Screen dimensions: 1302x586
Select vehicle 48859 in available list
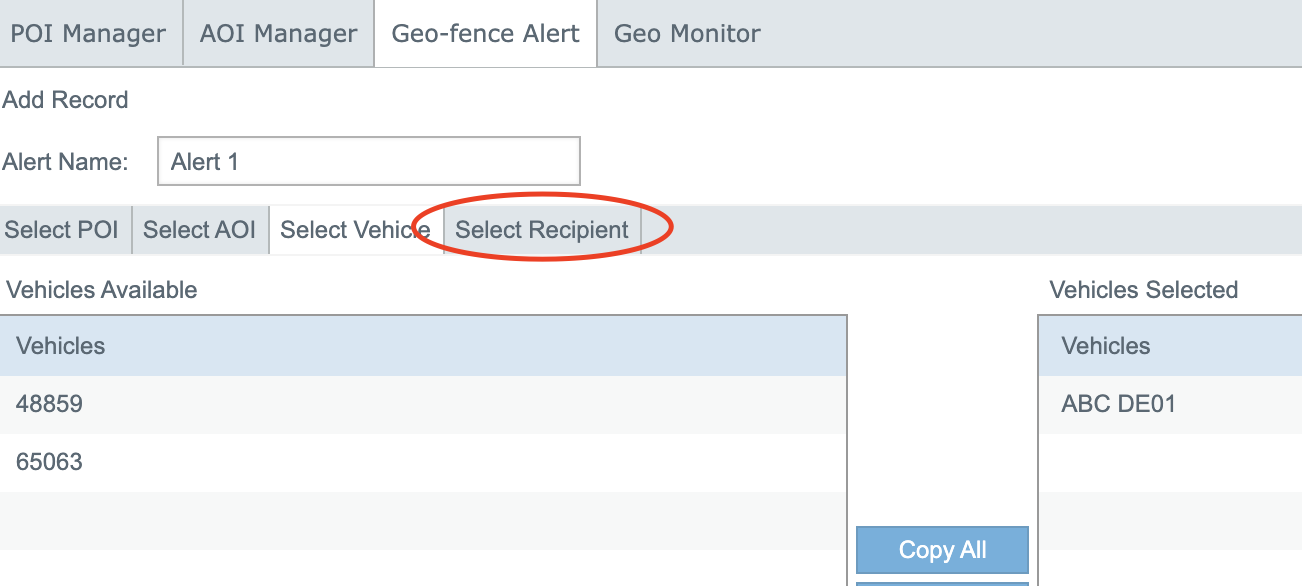pyautogui.click(x=50, y=404)
